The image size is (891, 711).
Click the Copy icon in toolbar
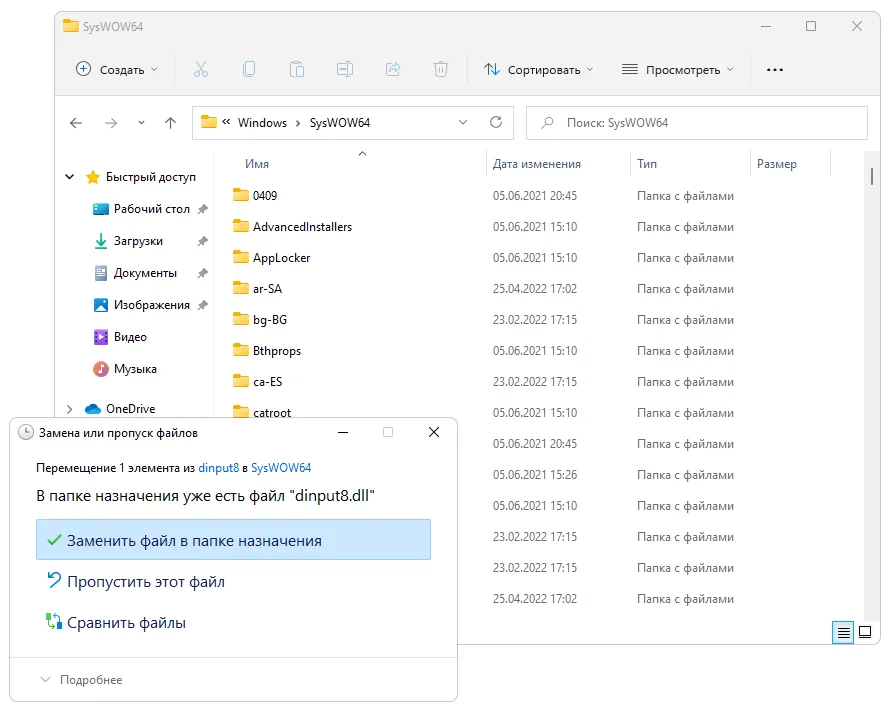pos(249,70)
